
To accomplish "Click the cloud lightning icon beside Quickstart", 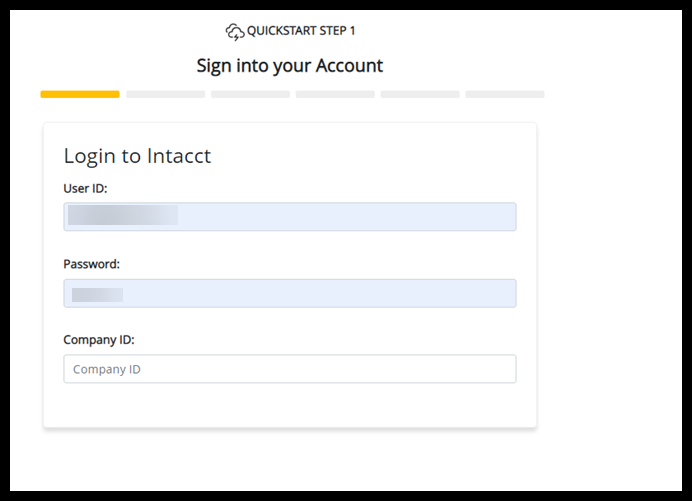I will point(235,32).
